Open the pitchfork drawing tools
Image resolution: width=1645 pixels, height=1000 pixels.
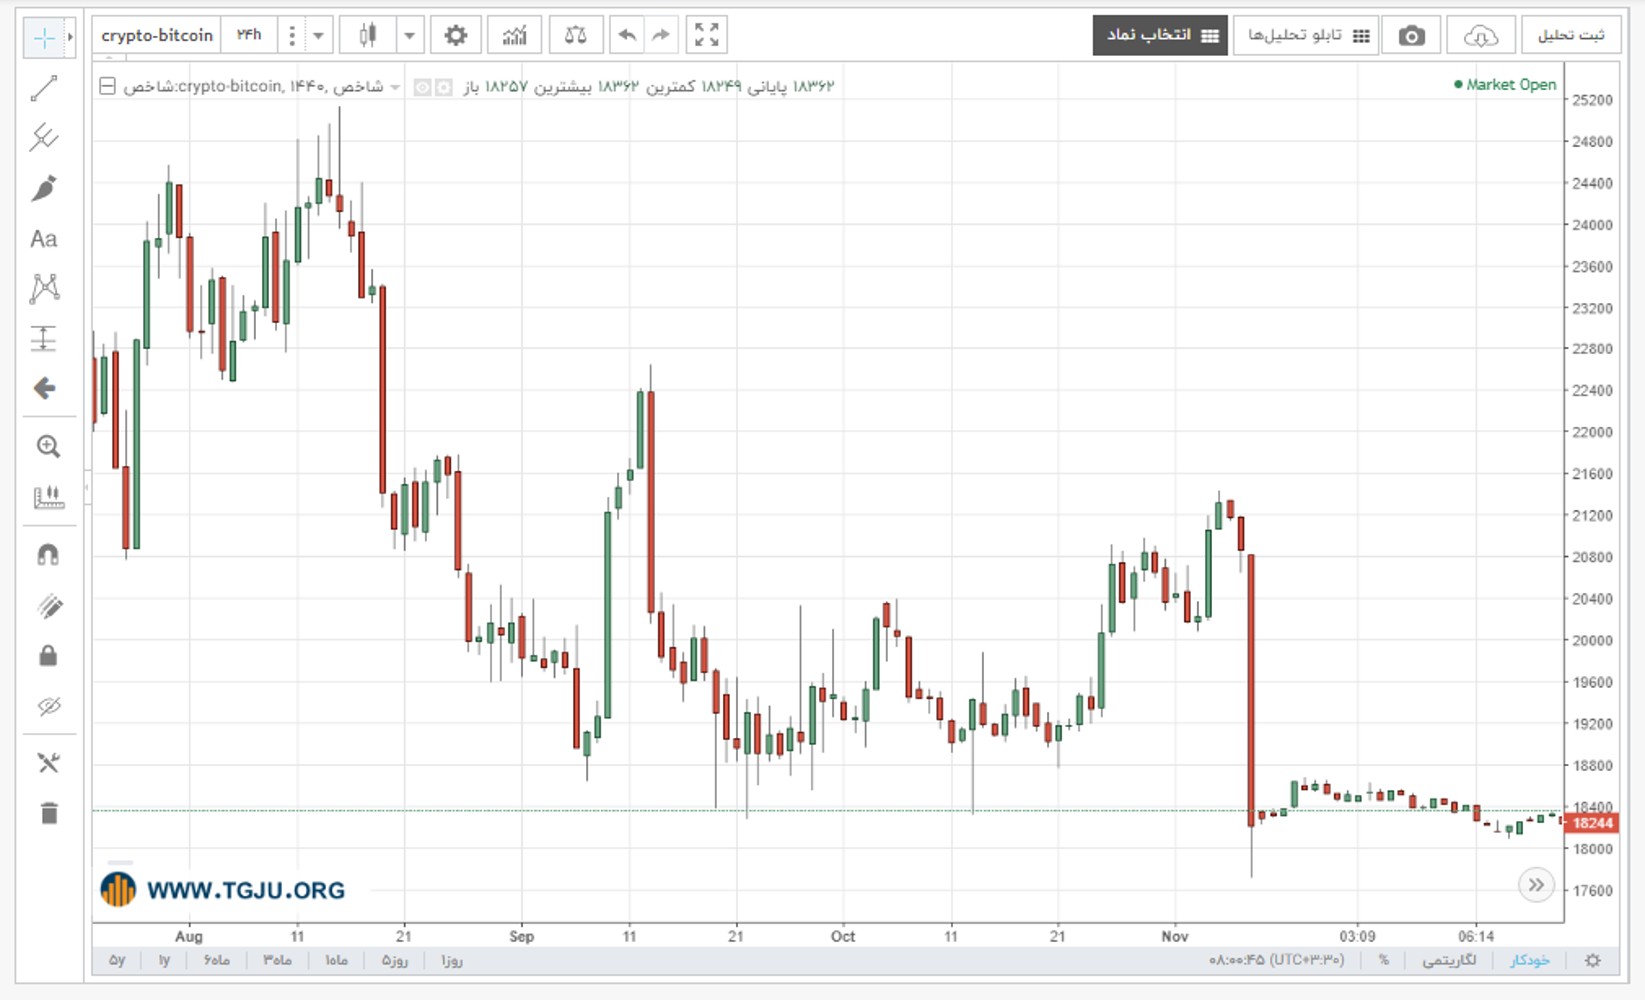pos(44,137)
